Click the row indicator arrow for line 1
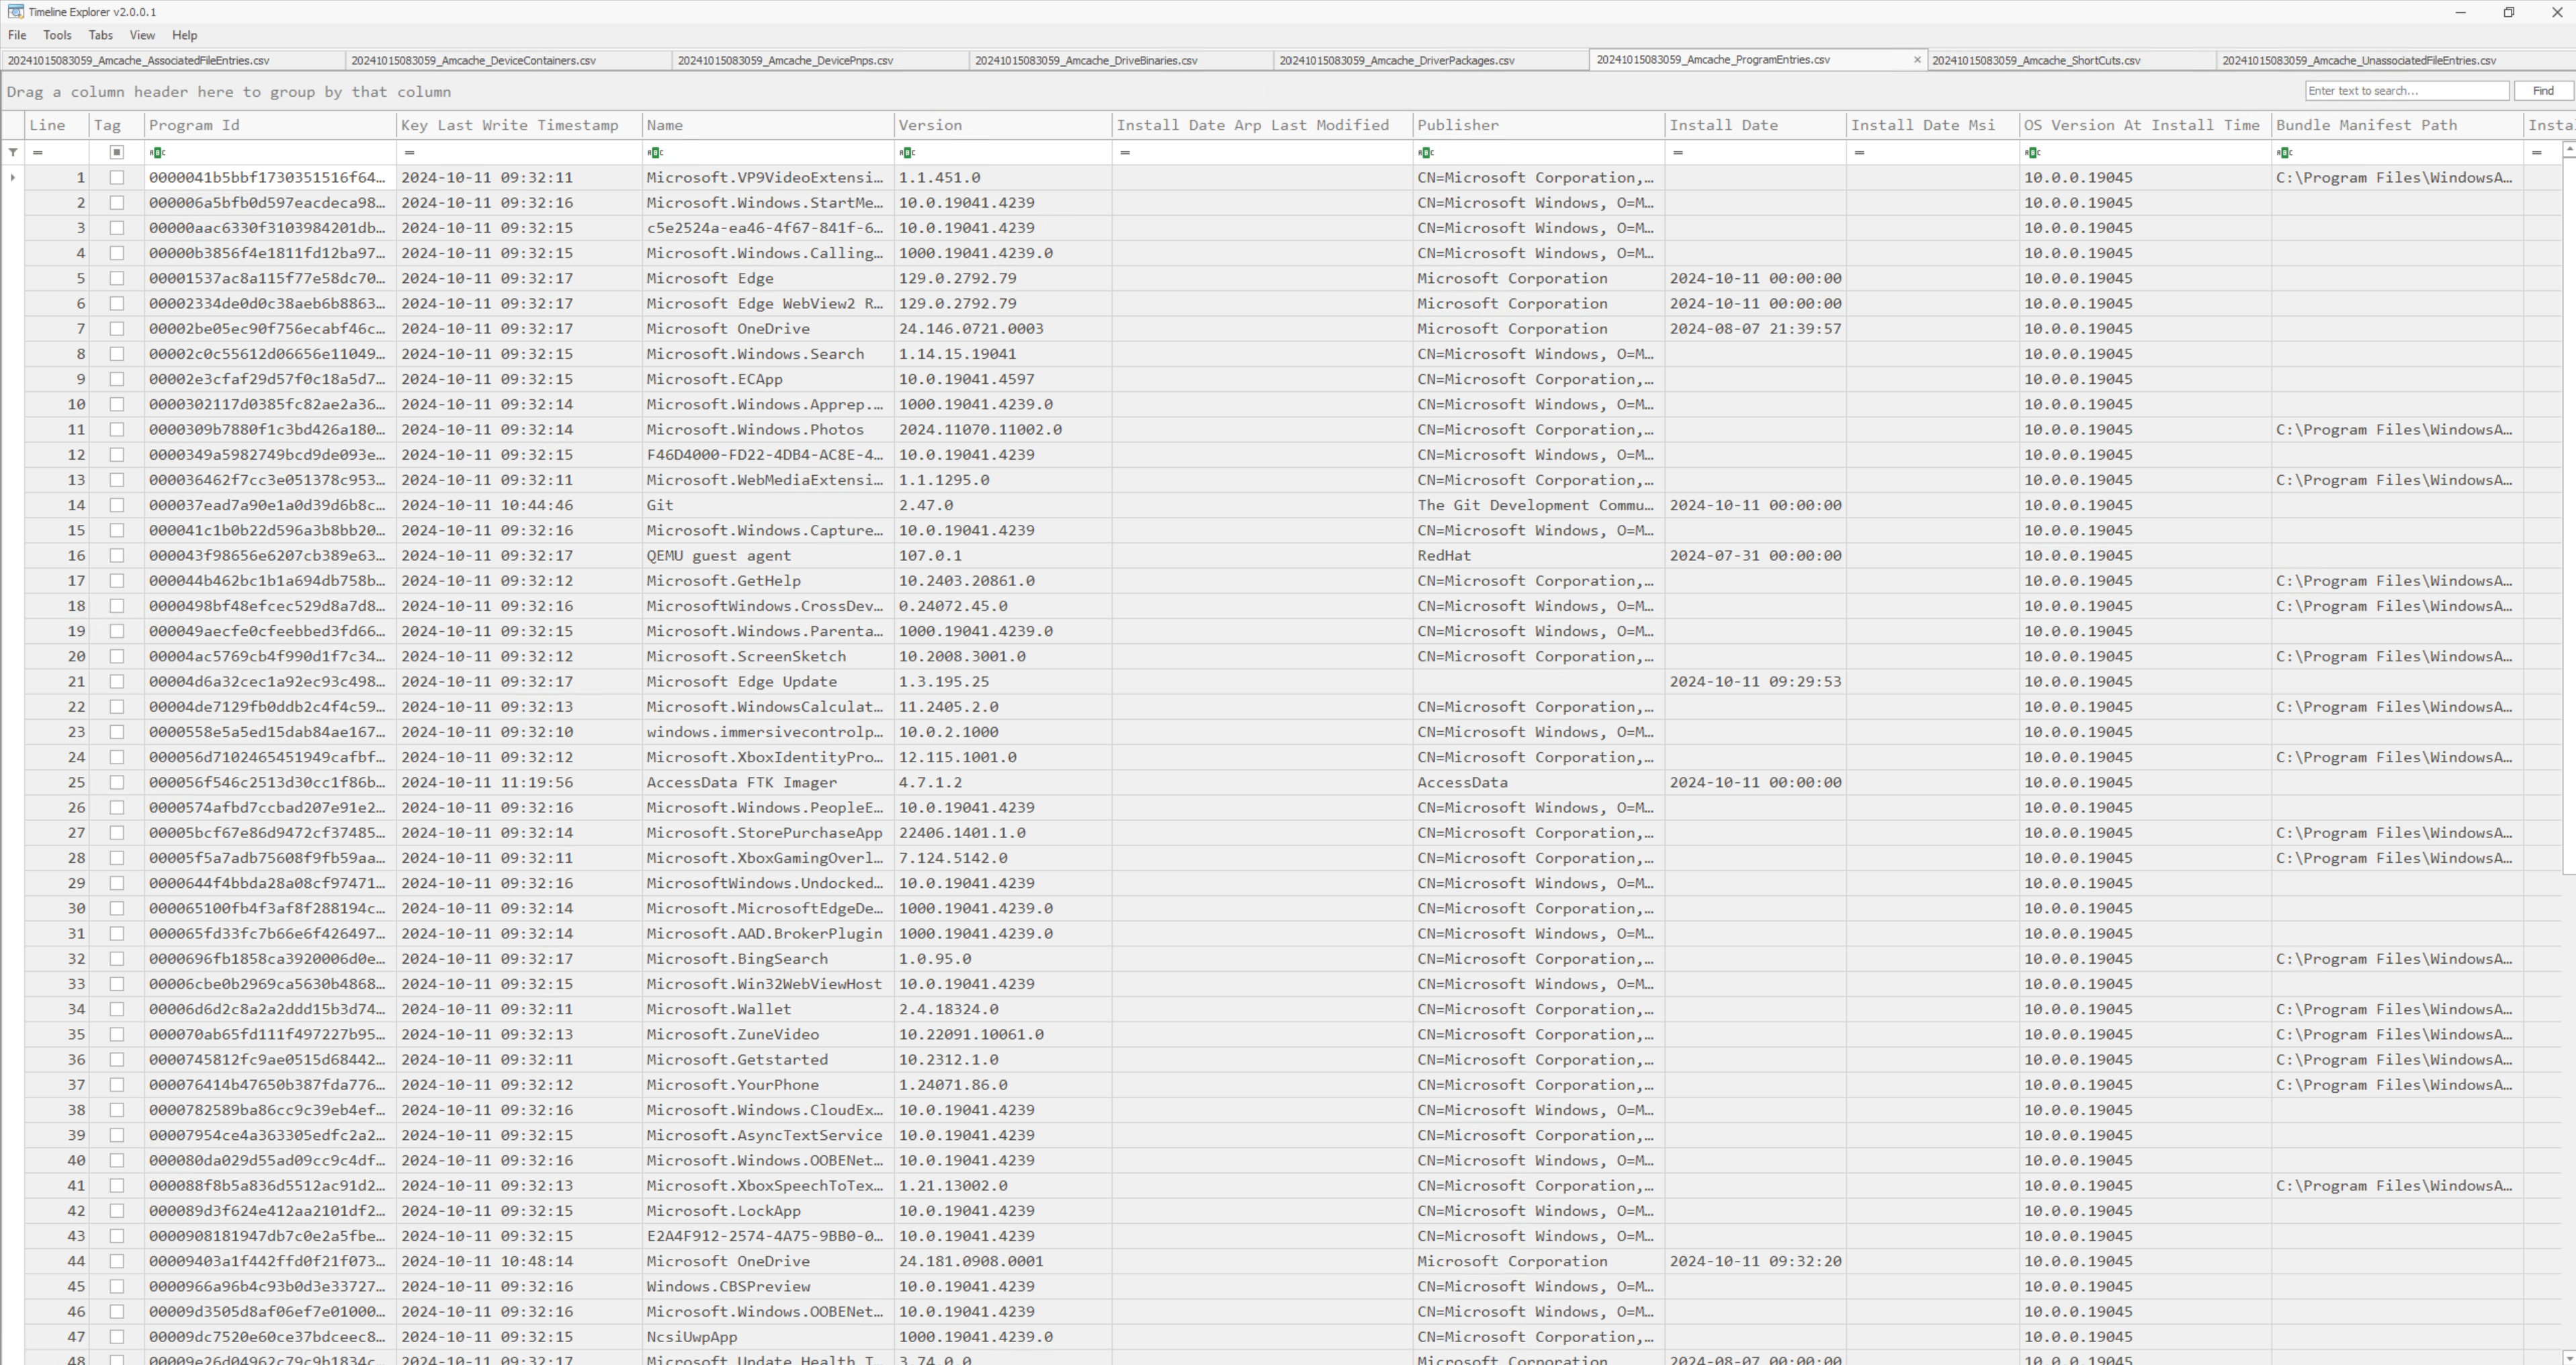This screenshot has height=1365, width=2576. pos(13,178)
